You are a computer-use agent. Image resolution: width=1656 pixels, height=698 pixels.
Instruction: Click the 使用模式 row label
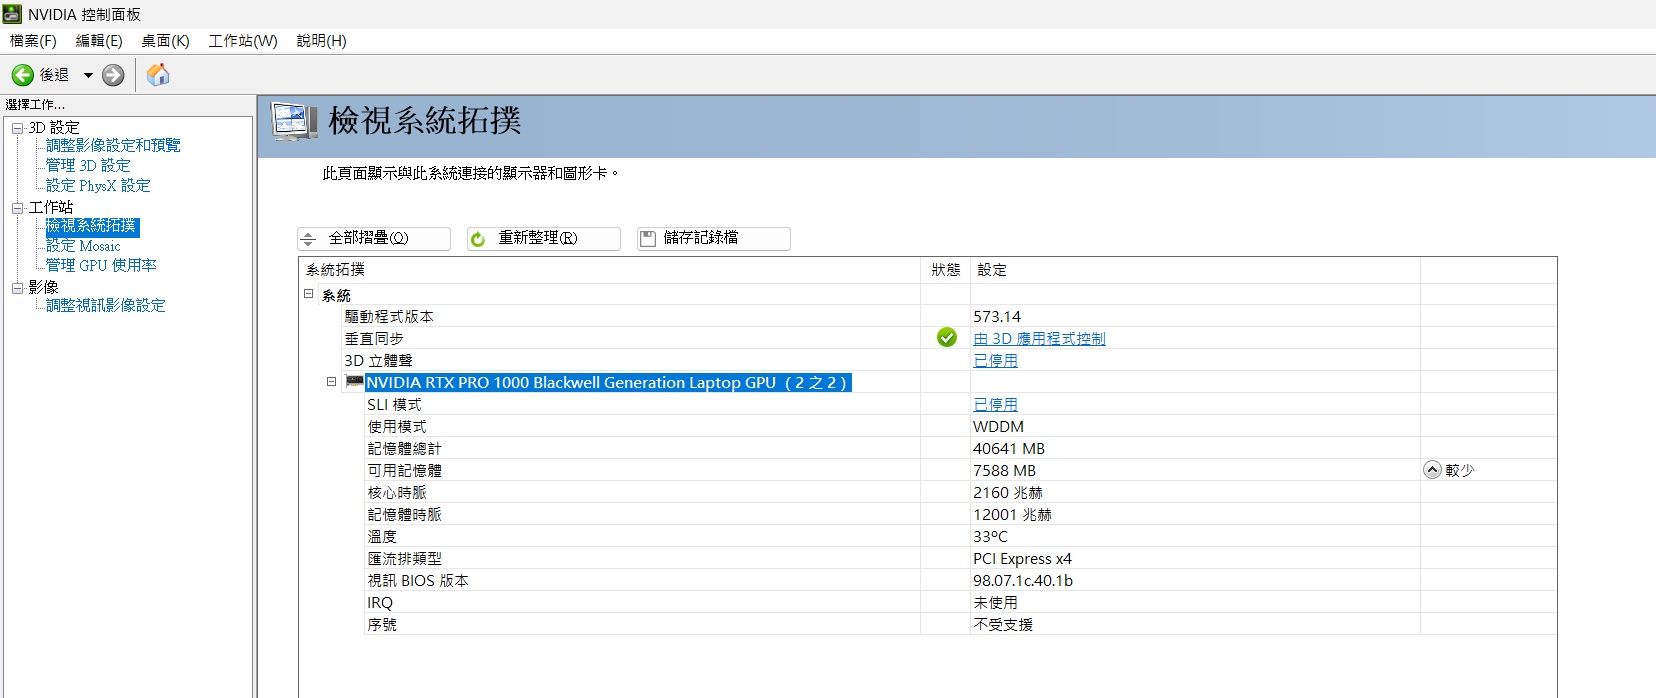pos(396,427)
